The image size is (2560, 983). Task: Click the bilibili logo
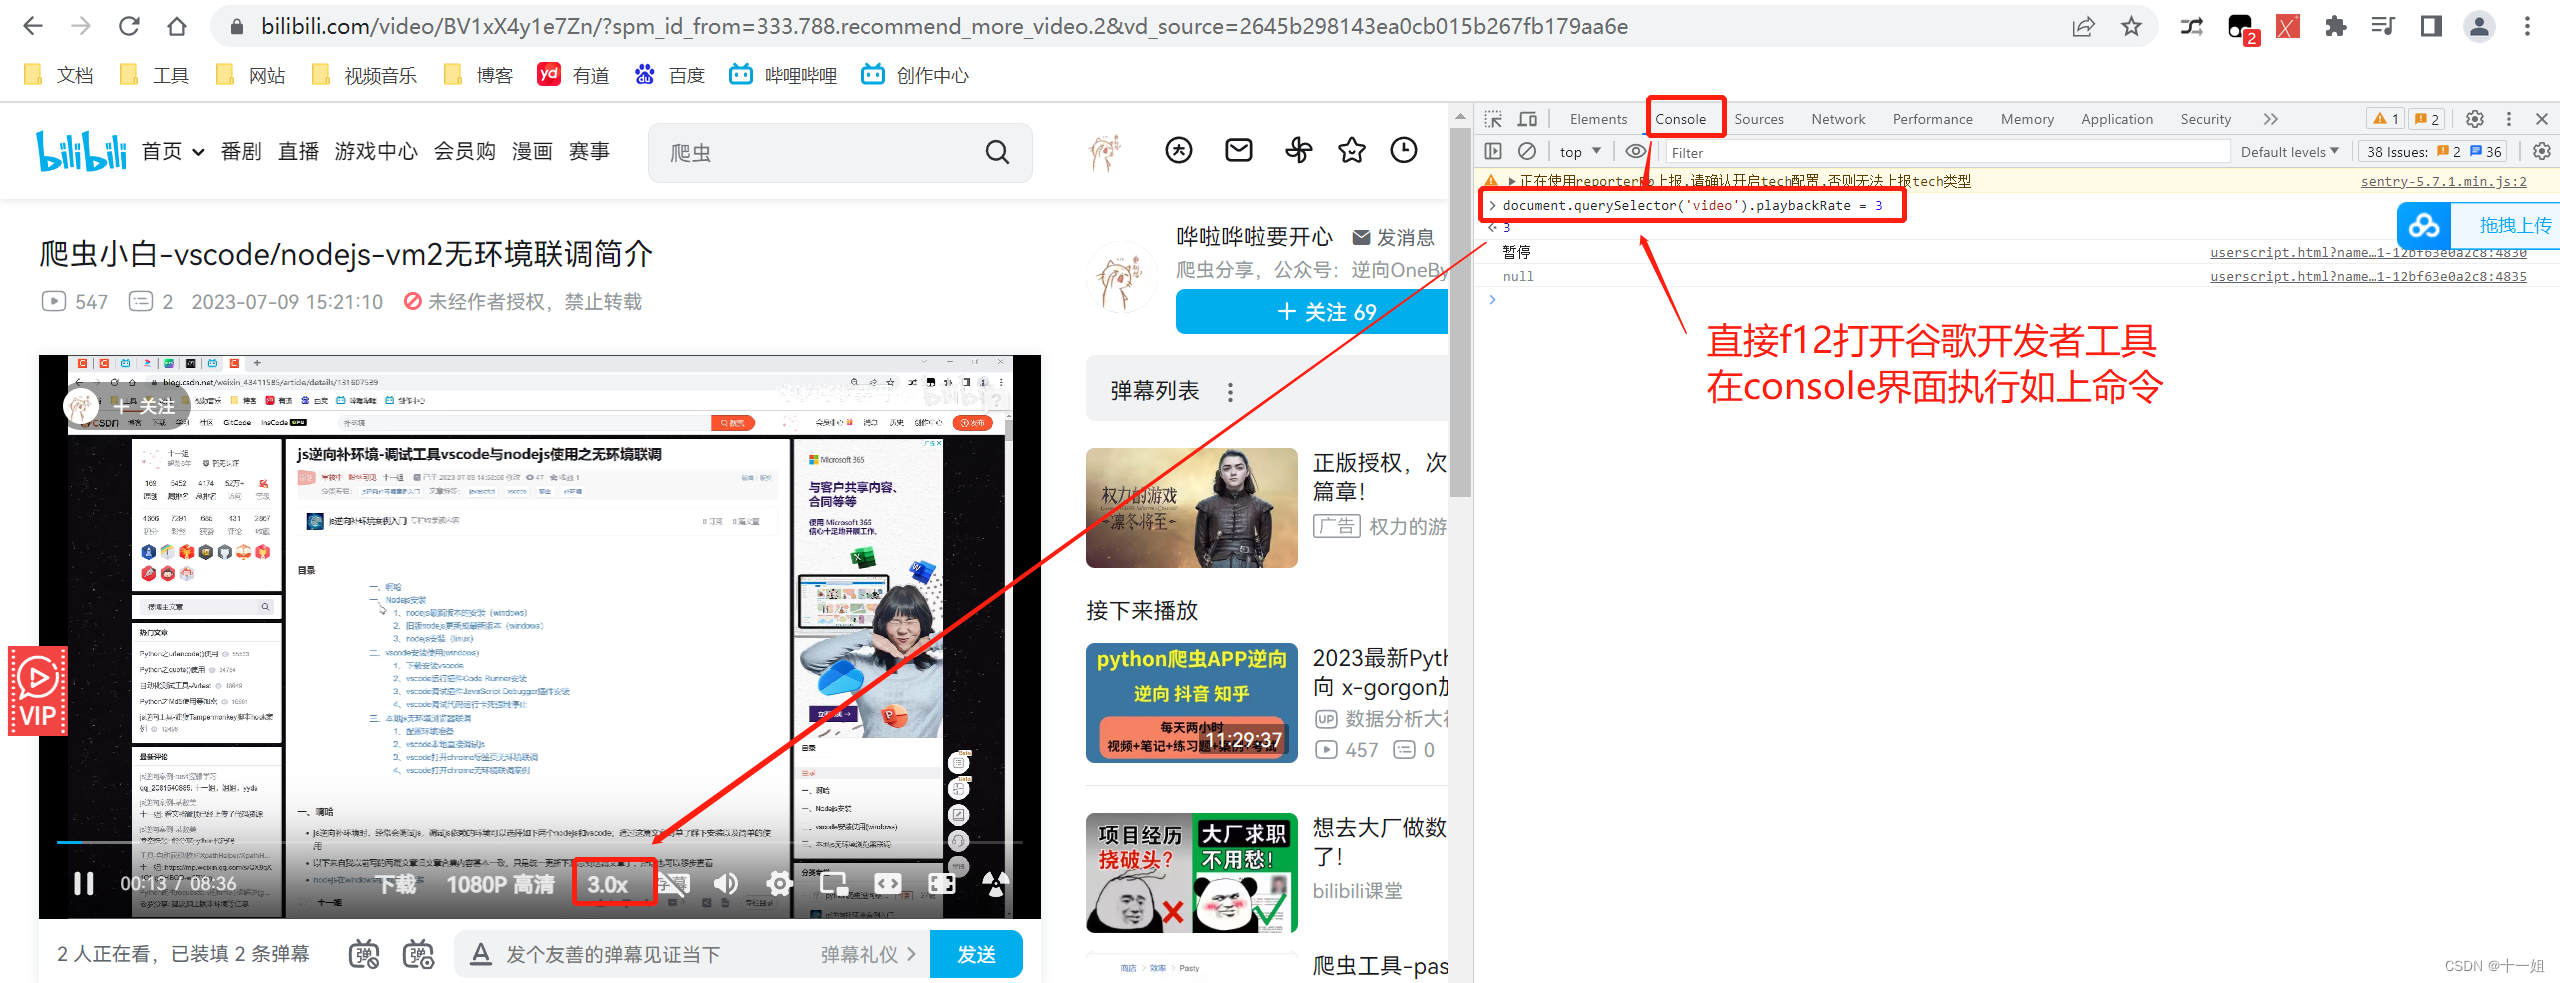coord(81,151)
